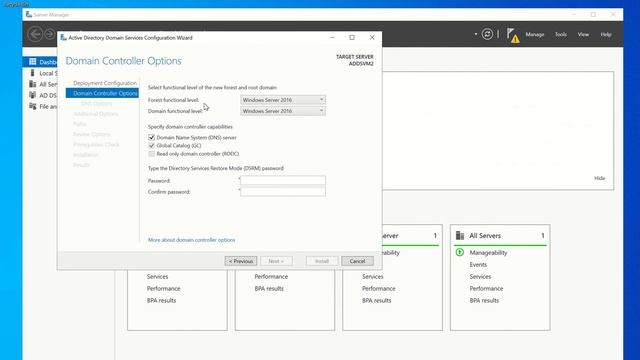Focus the Confirm password field
The height and width of the screenshot is (360, 640).
[x=283, y=191]
